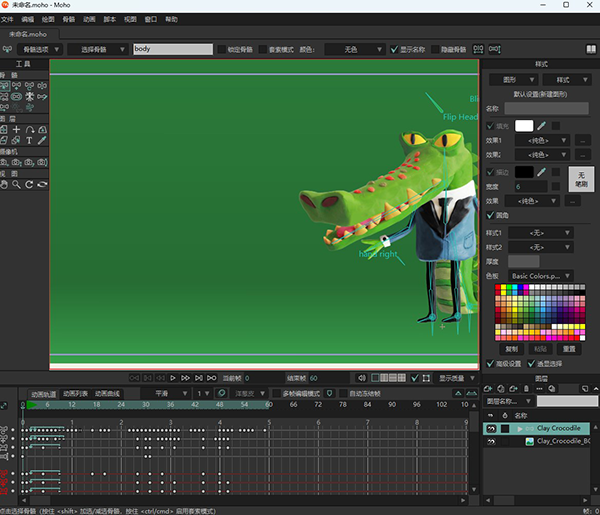Click the 复制 copy style button
Screen dimensions: 600x515
coord(512,349)
